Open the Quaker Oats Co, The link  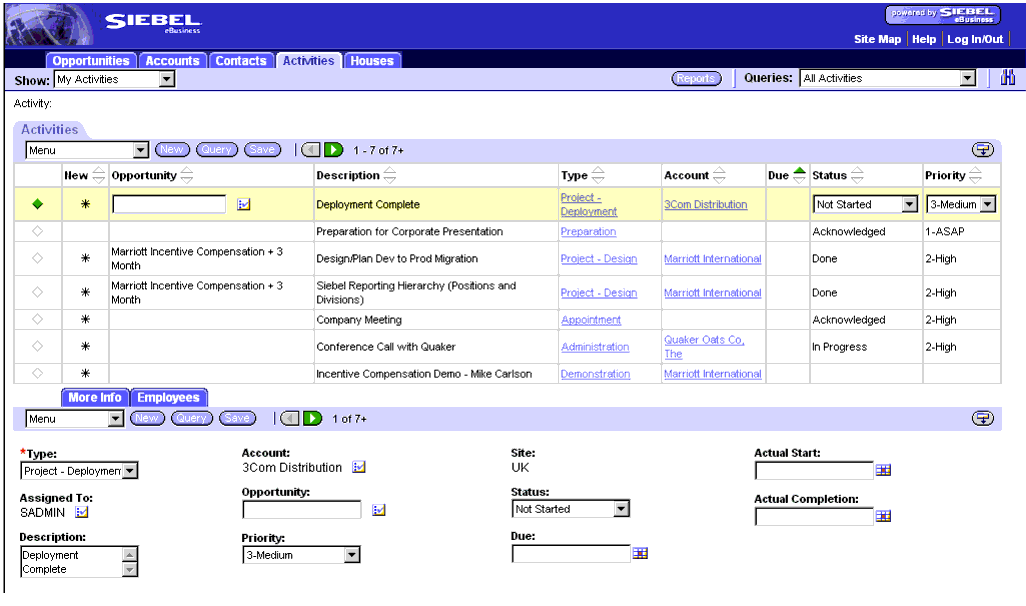pyautogui.click(x=704, y=347)
